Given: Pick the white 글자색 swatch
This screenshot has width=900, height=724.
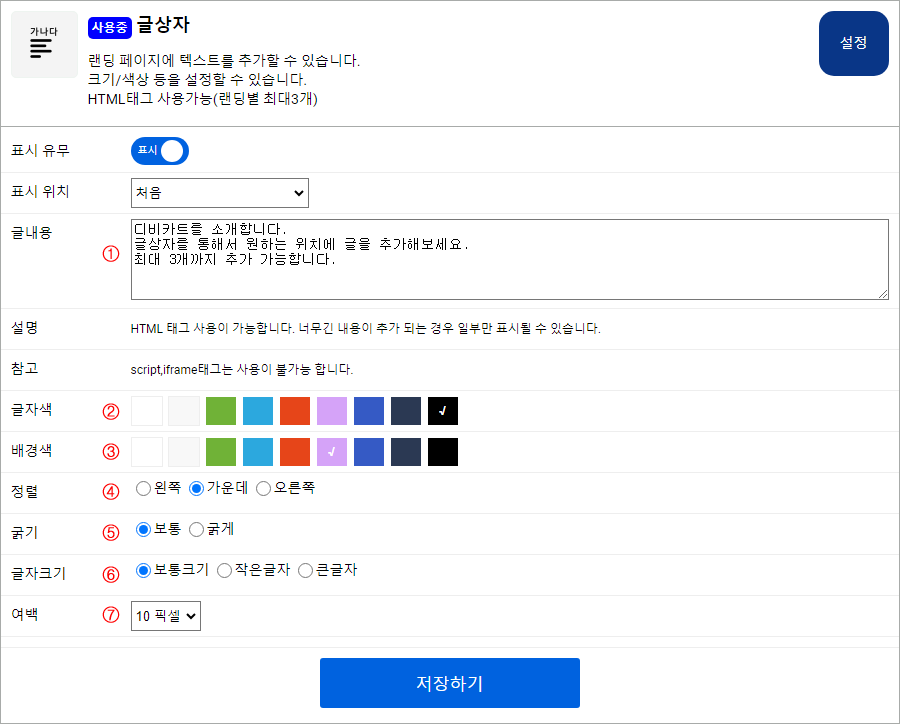Looking at the screenshot, I should [147, 410].
